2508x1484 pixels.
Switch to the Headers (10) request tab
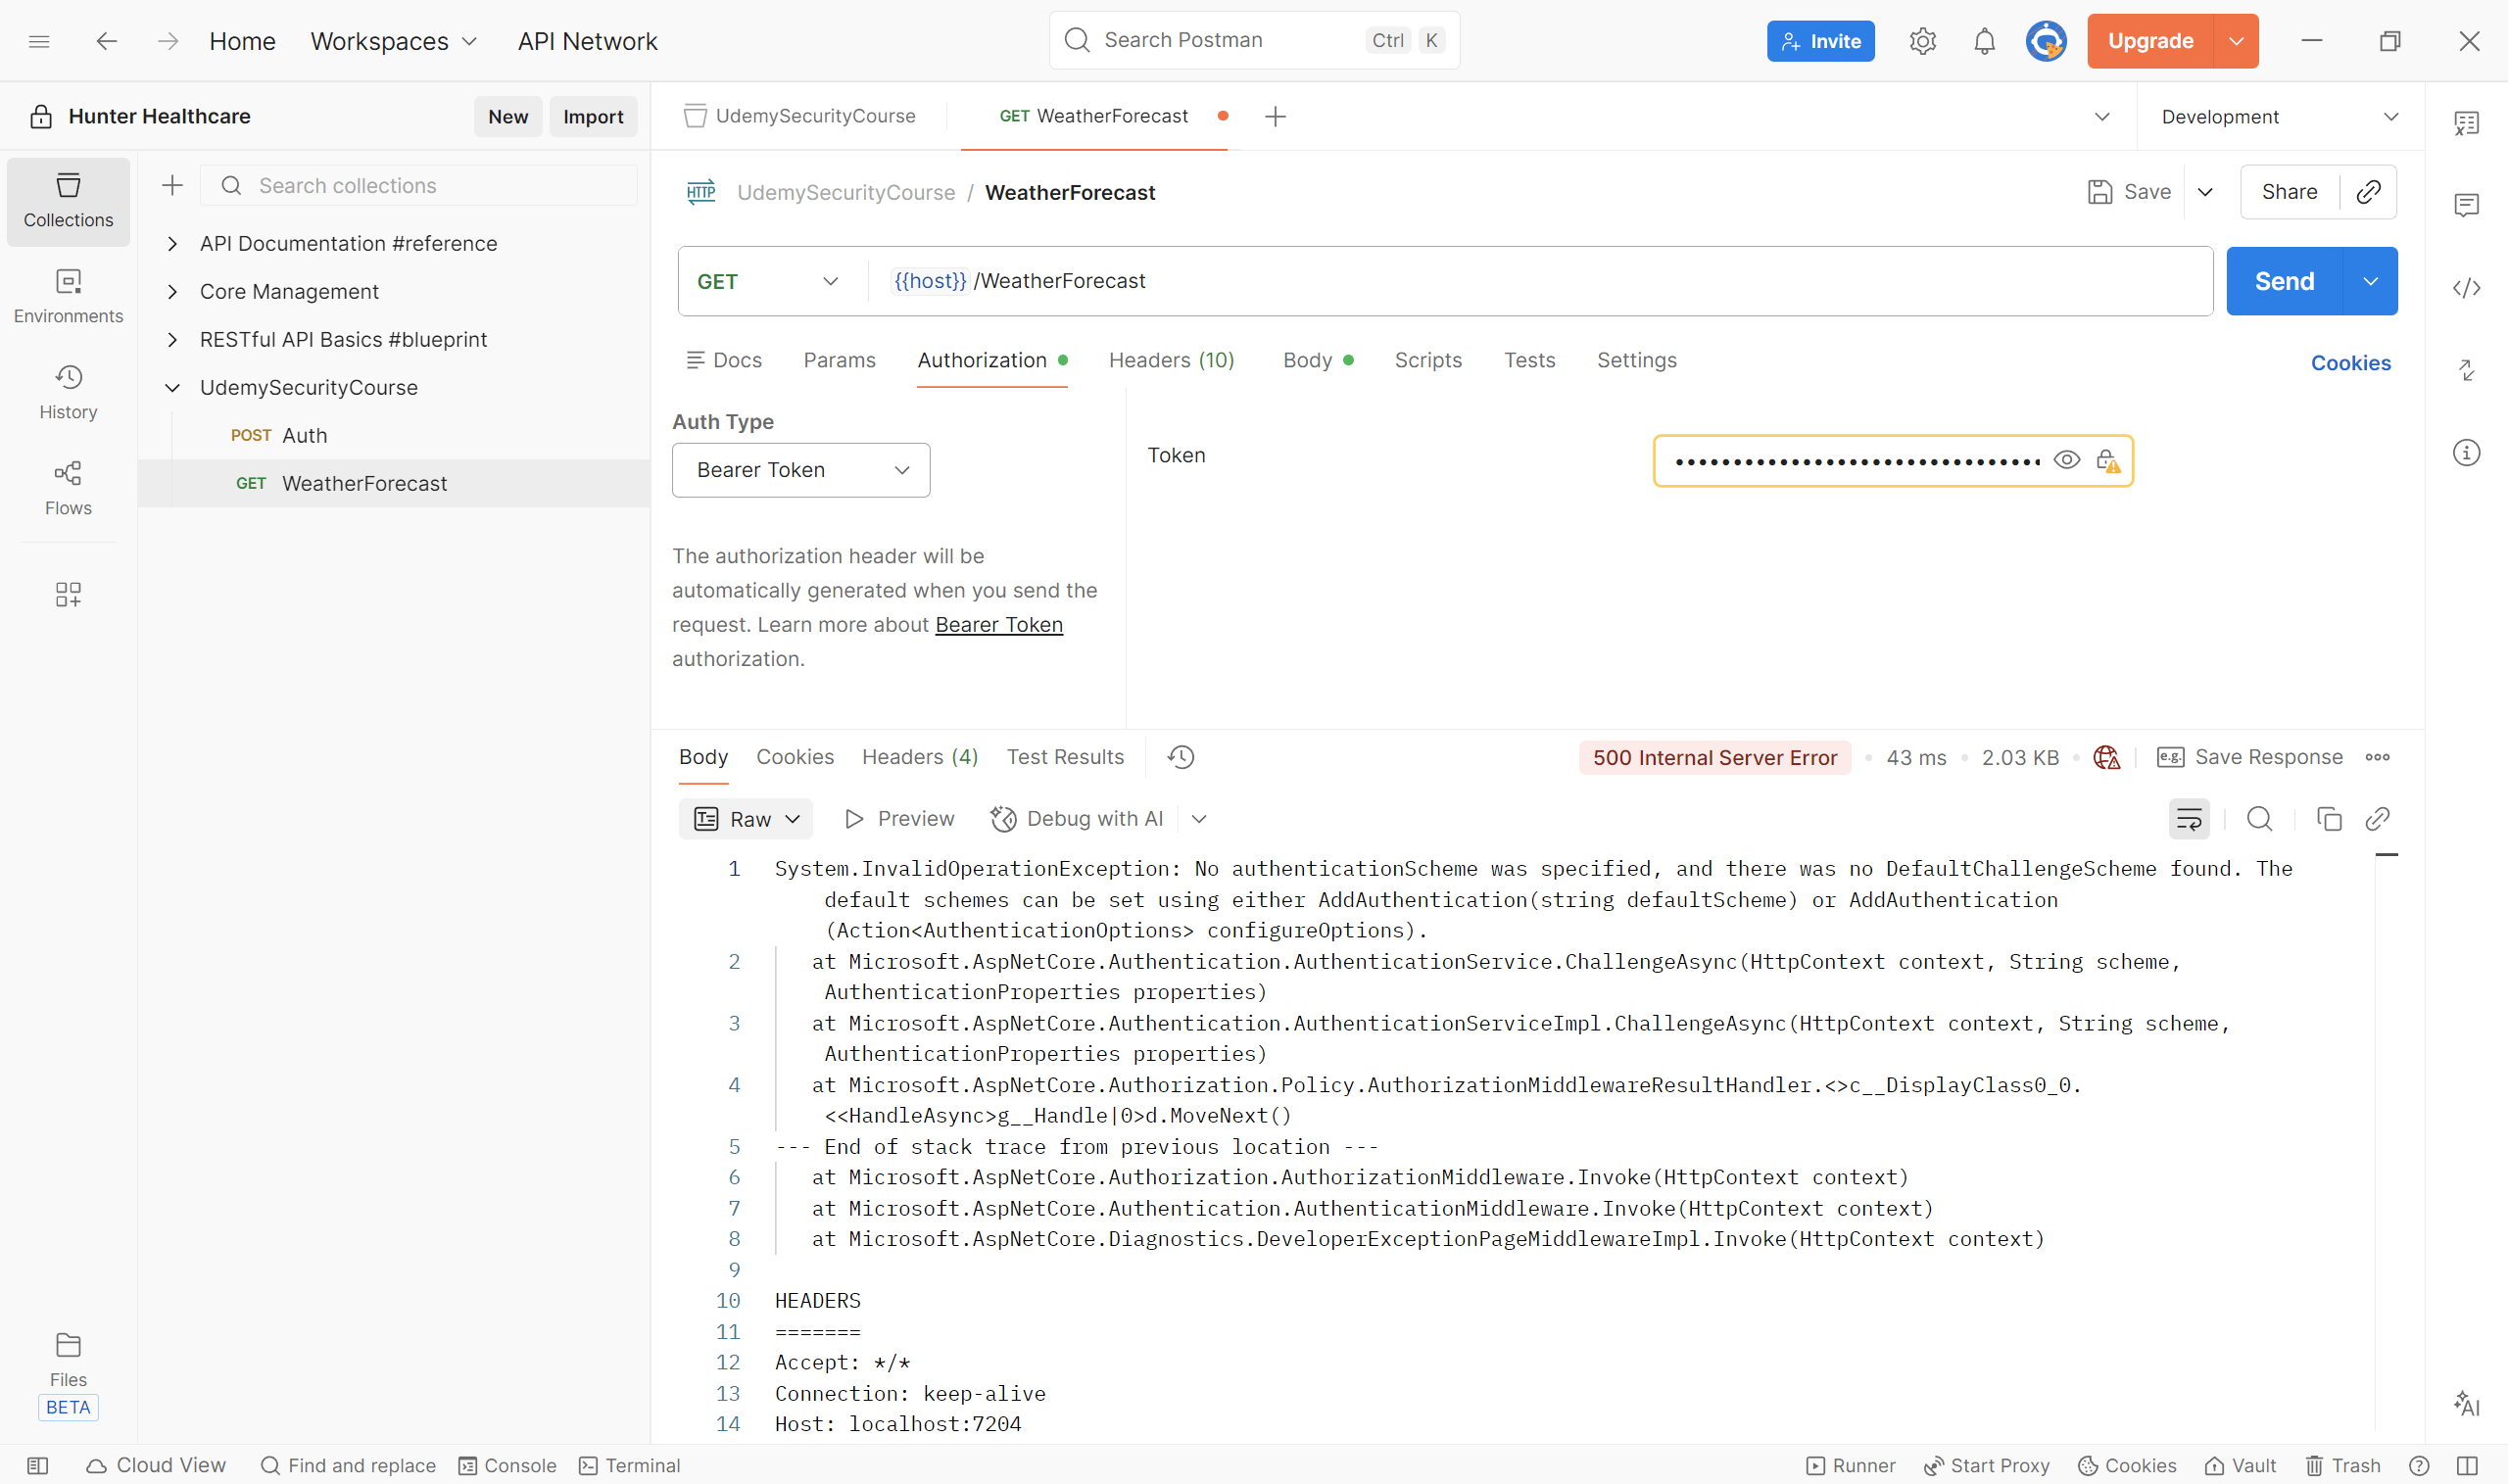[1171, 360]
